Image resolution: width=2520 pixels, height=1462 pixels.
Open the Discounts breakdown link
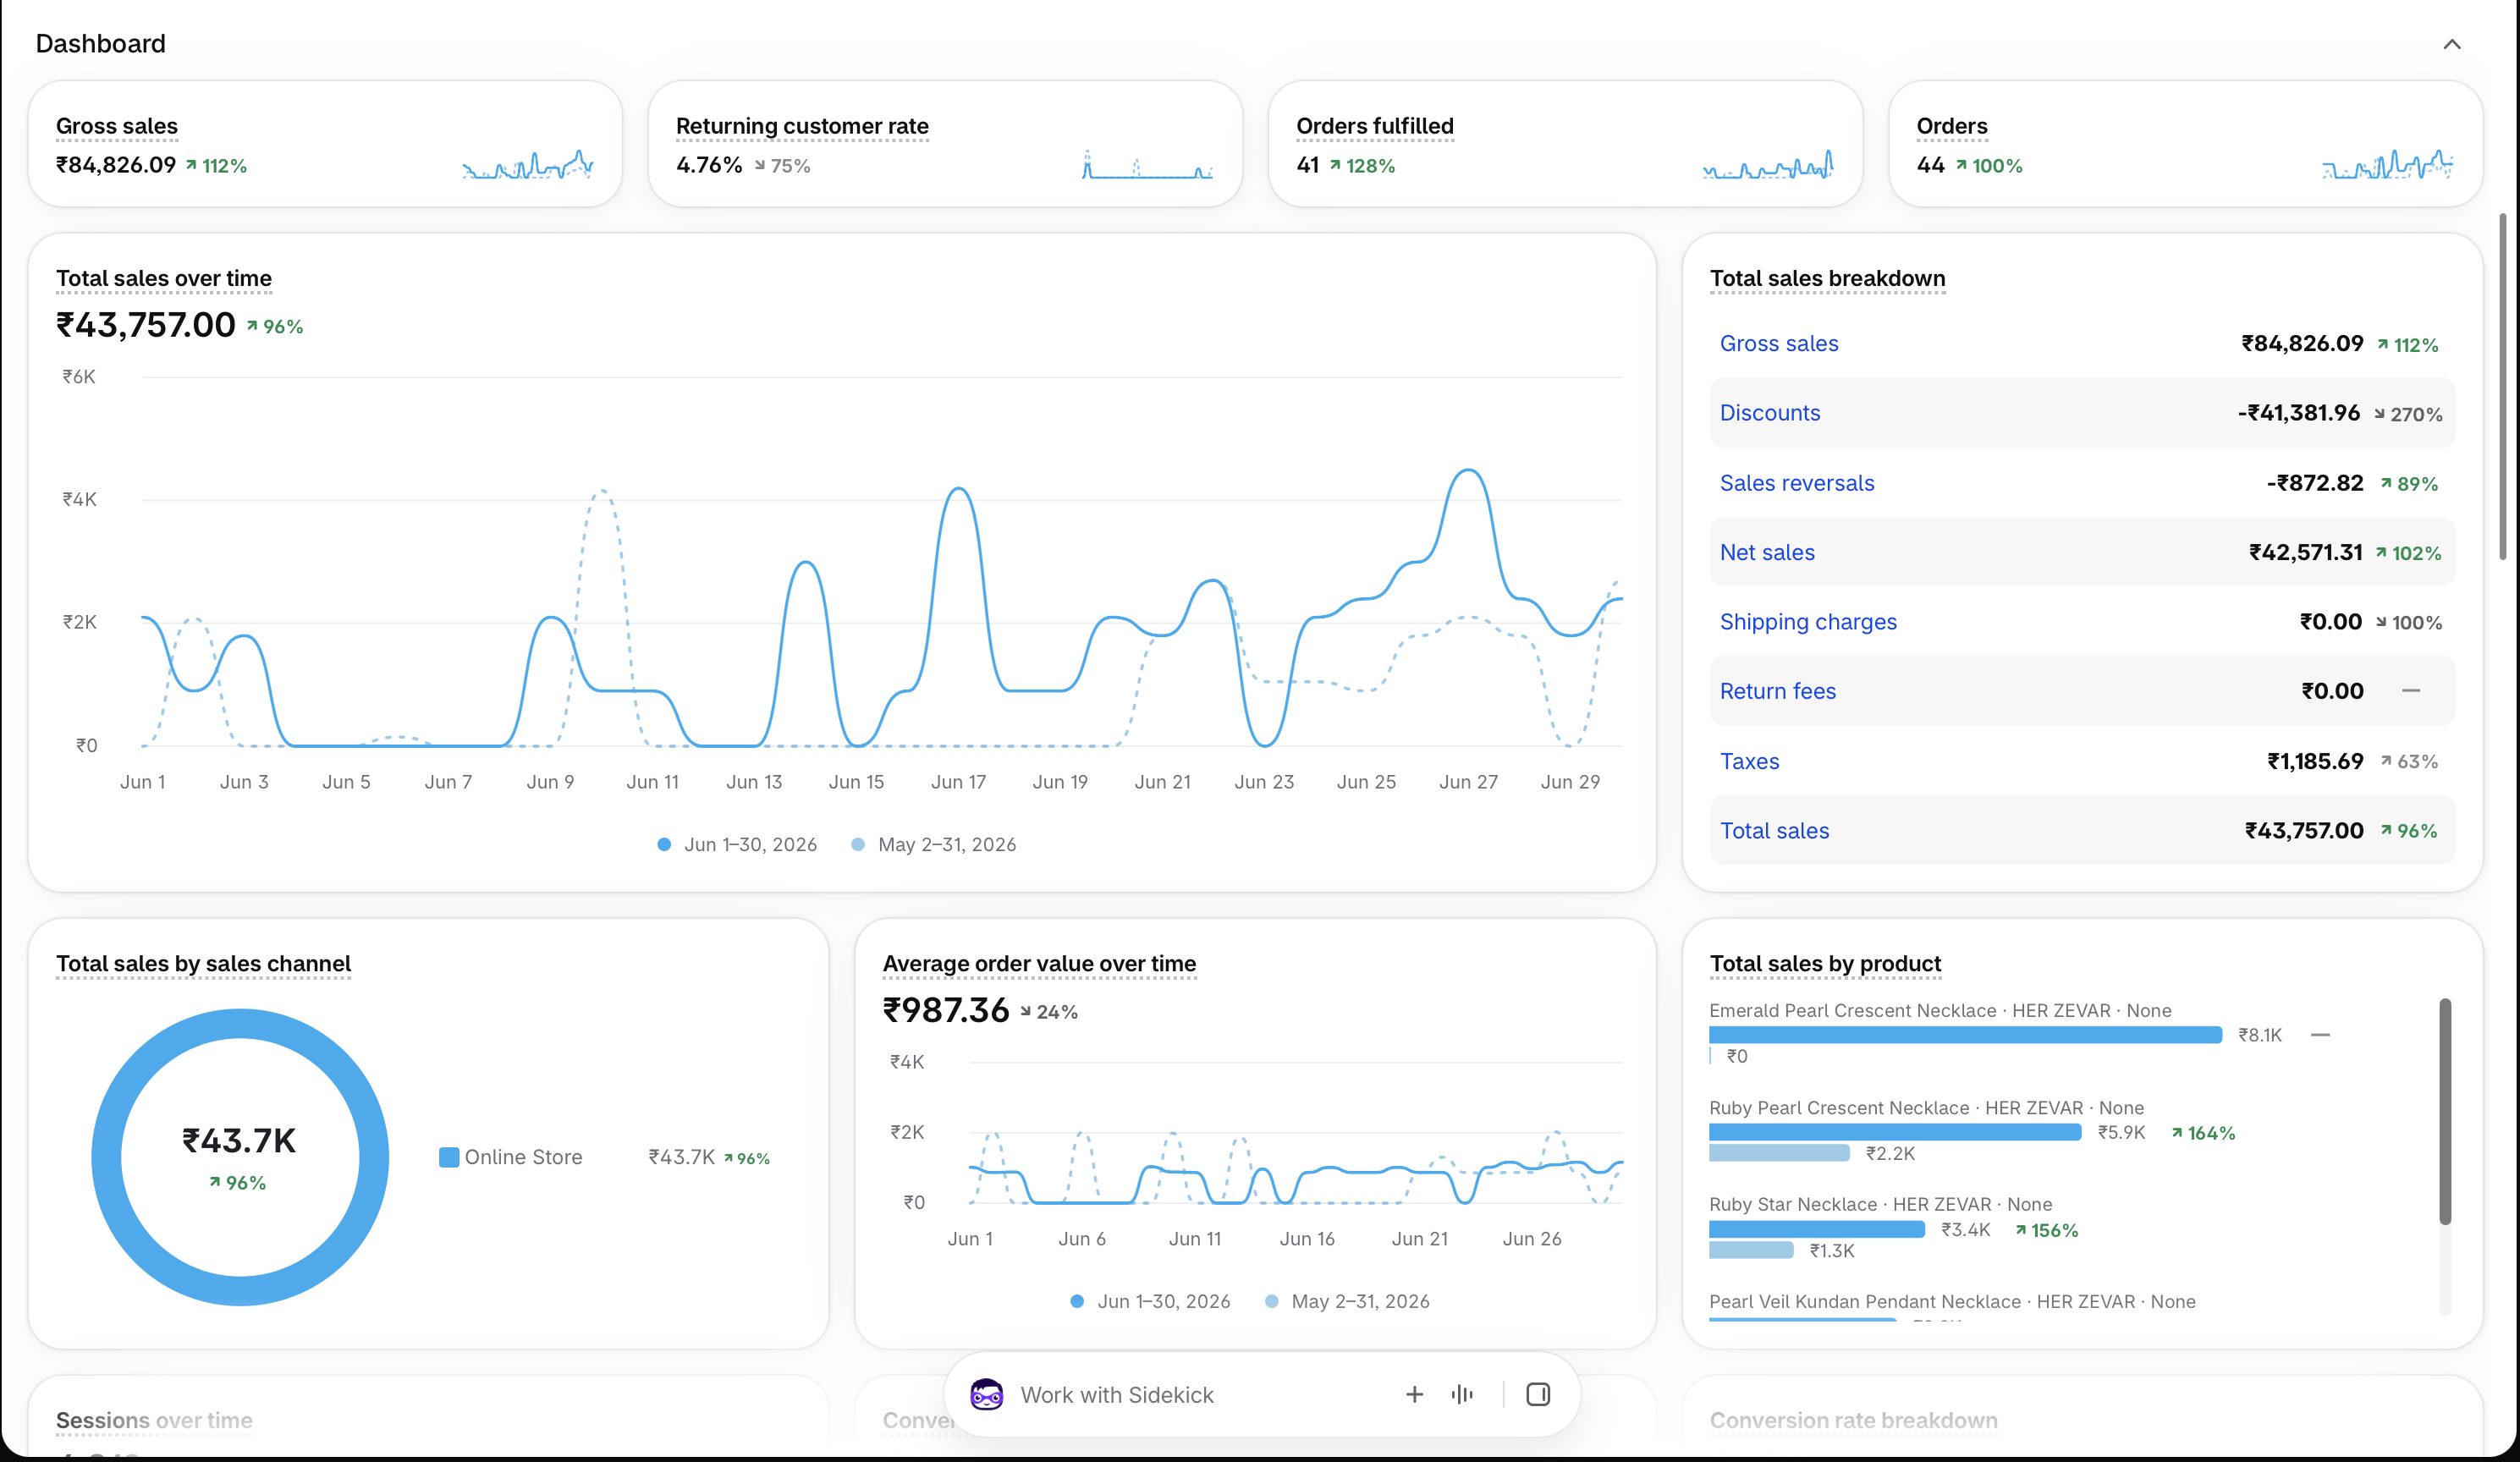tap(1770, 413)
